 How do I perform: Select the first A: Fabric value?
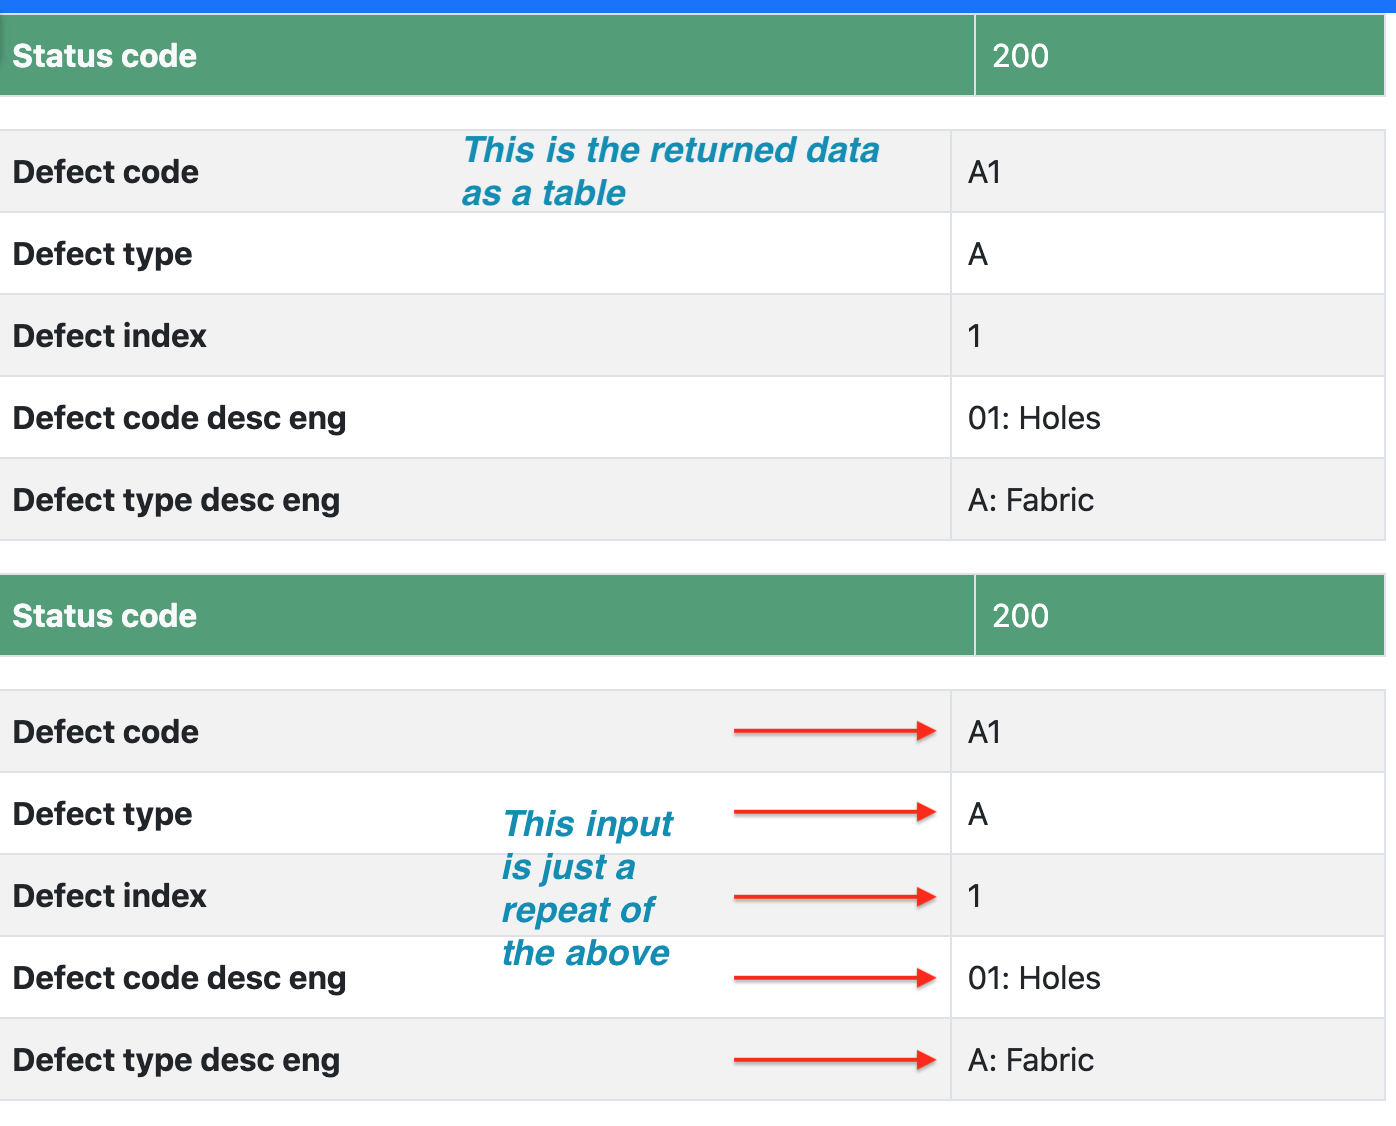coord(1031,500)
